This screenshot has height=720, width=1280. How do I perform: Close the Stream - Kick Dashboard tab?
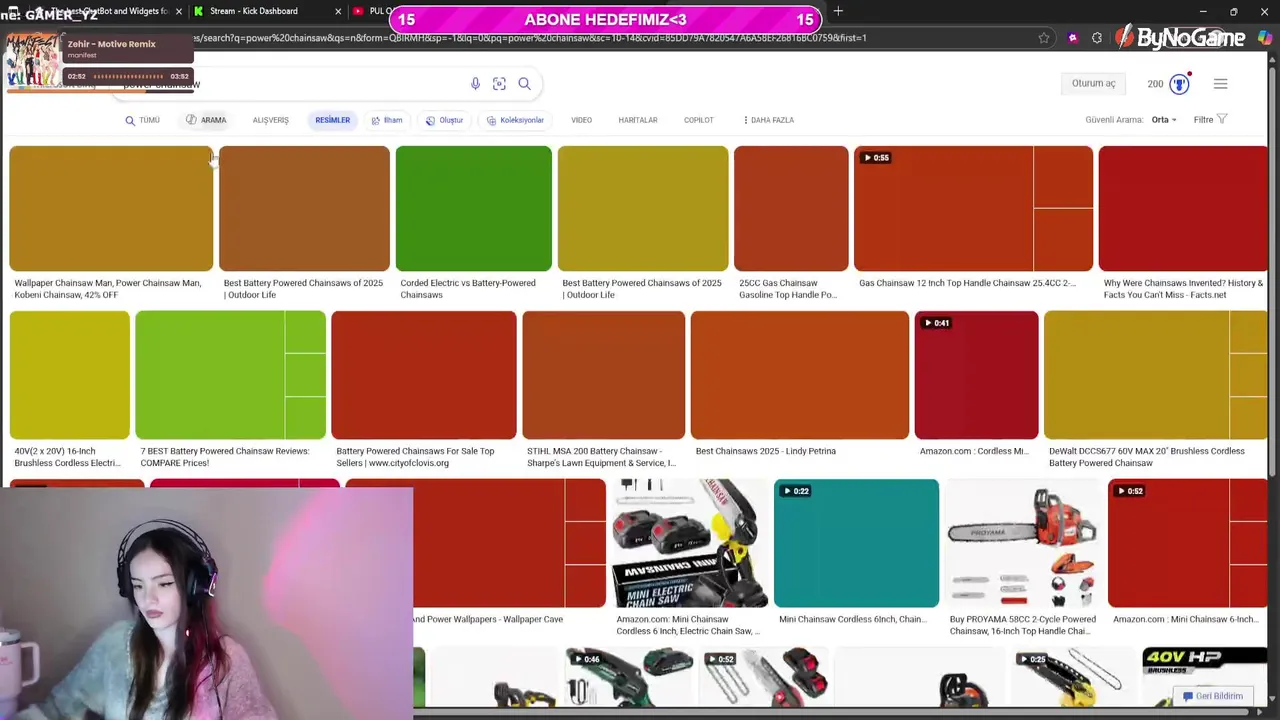[x=338, y=11]
